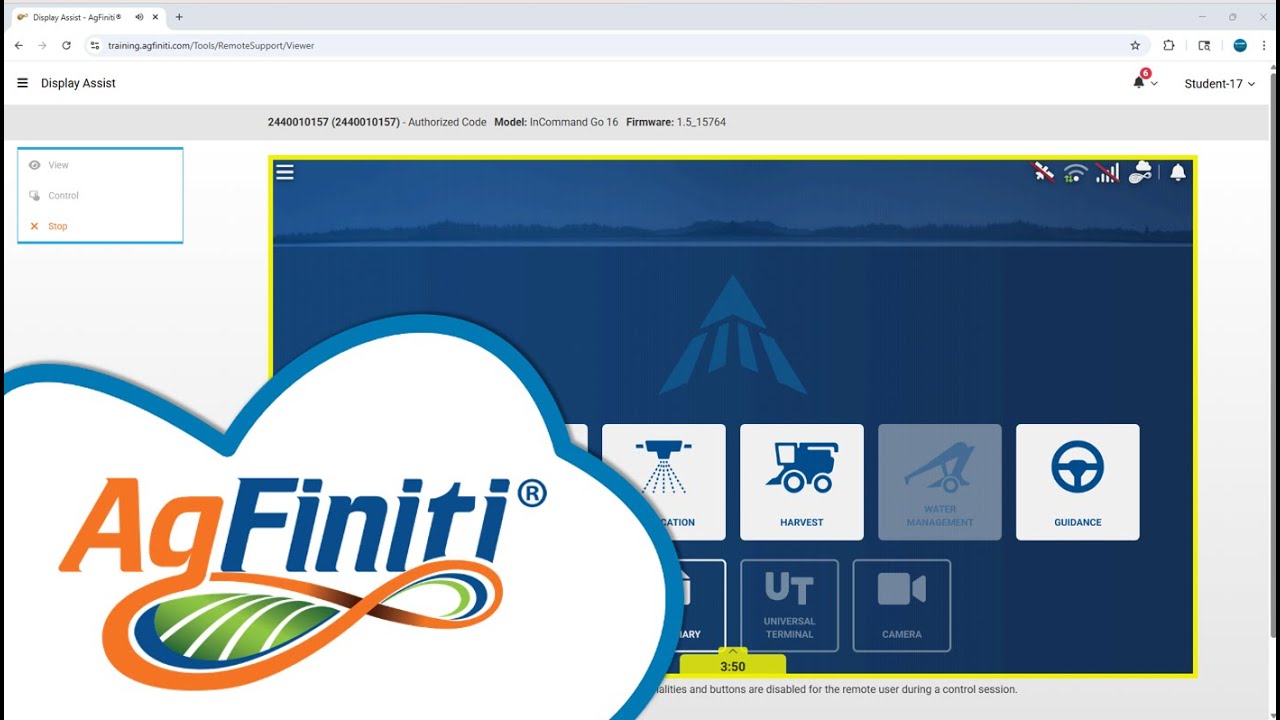Open the AgFiniti page hamburger menu
This screenshot has width=1280, height=720.
pyautogui.click(x=22, y=83)
